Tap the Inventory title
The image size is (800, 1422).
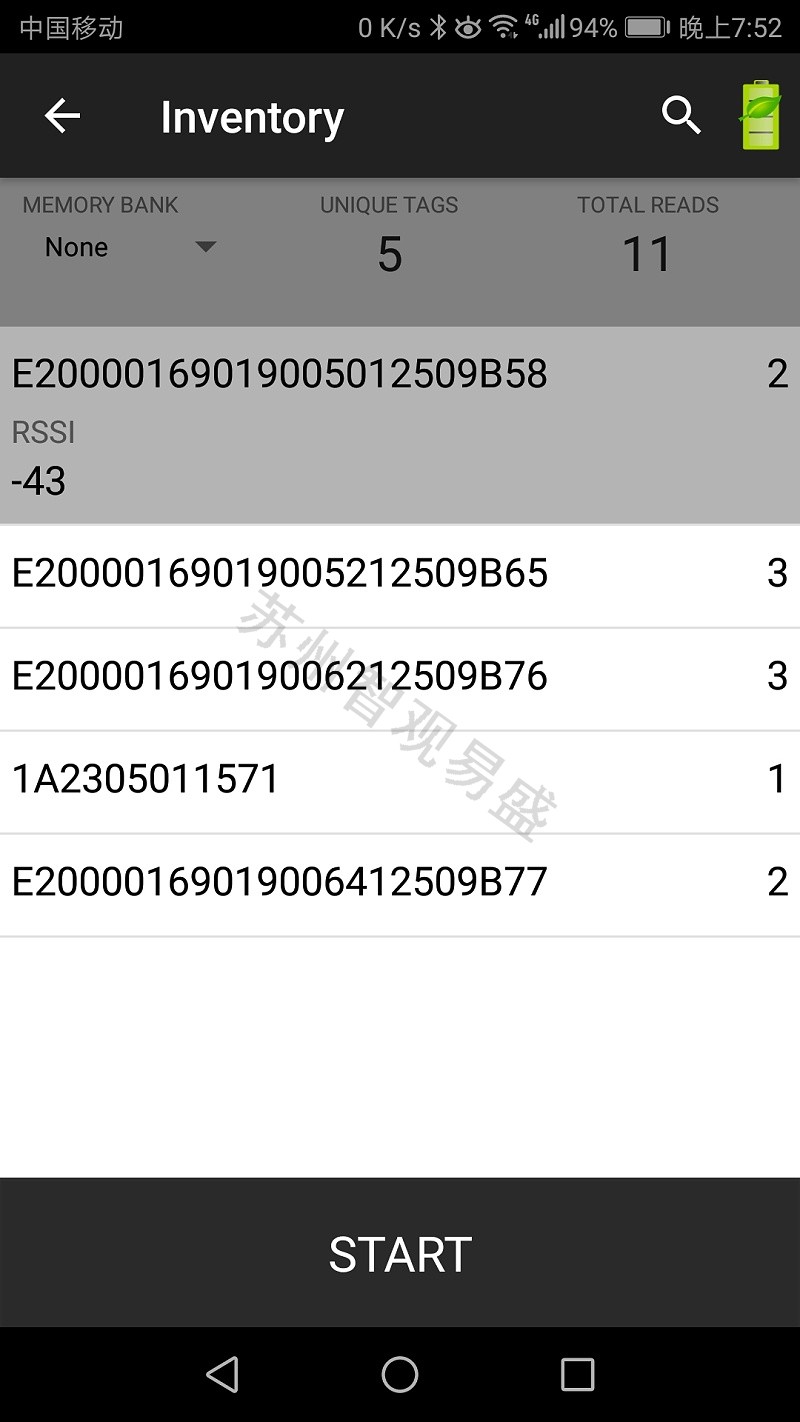click(252, 118)
